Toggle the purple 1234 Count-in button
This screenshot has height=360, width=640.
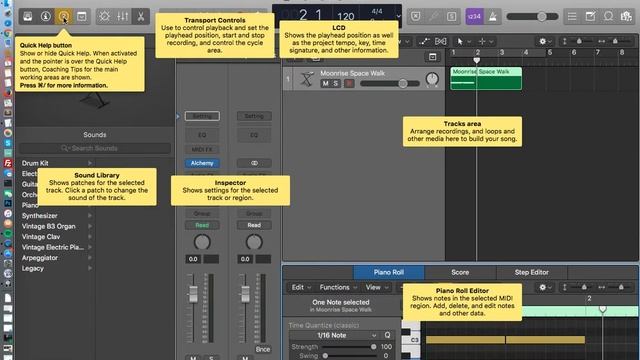475,16
